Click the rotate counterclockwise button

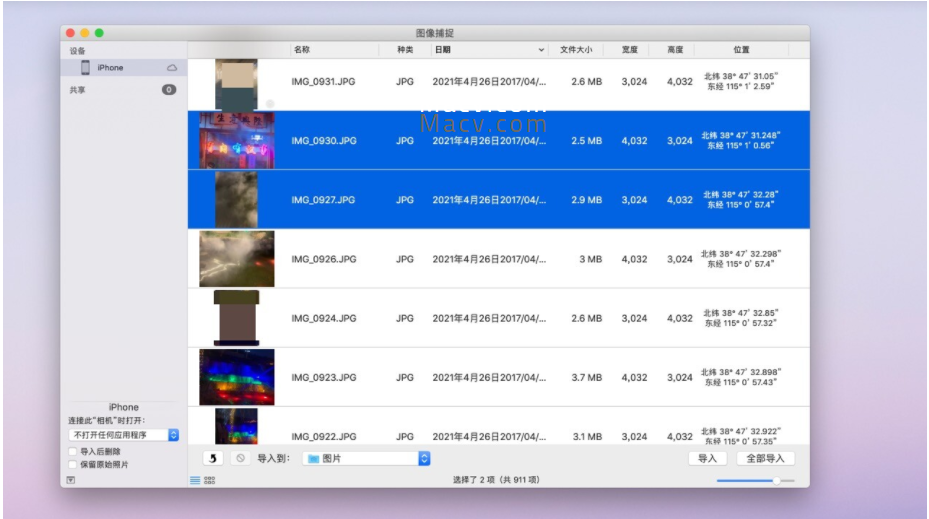click(x=213, y=458)
